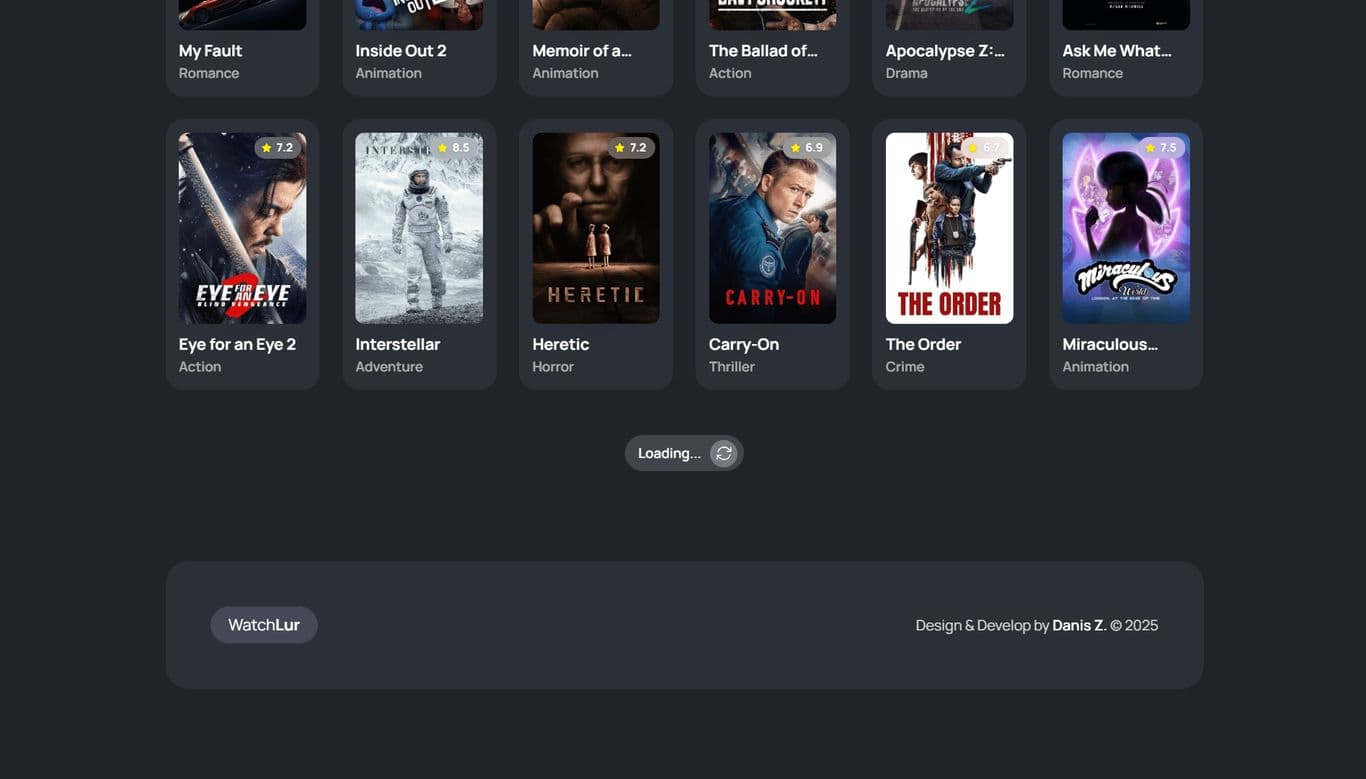Click the Thriller genre label
The height and width of the screenshot is (779, 1366).
click(732, 367)
